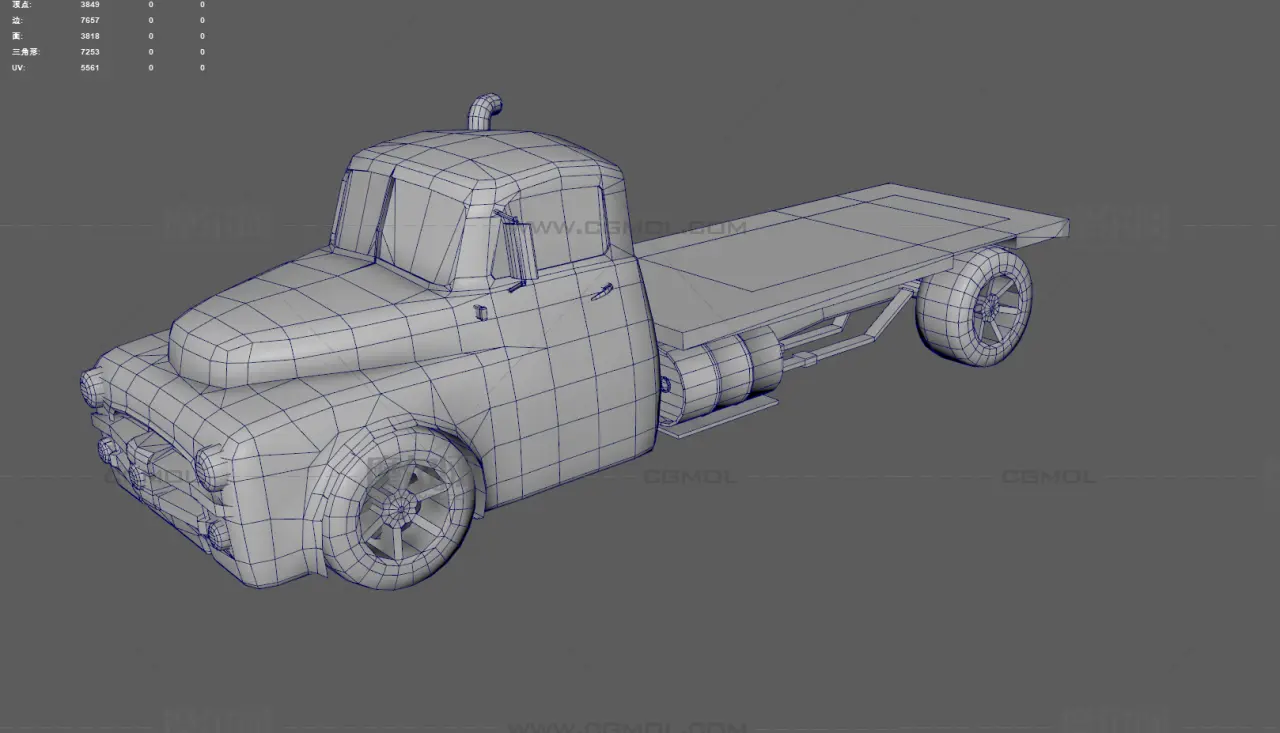The image size is (1280, 733).
Task: Click the 顶点 vertex count value 3849
Action: (x=90, y=5)
